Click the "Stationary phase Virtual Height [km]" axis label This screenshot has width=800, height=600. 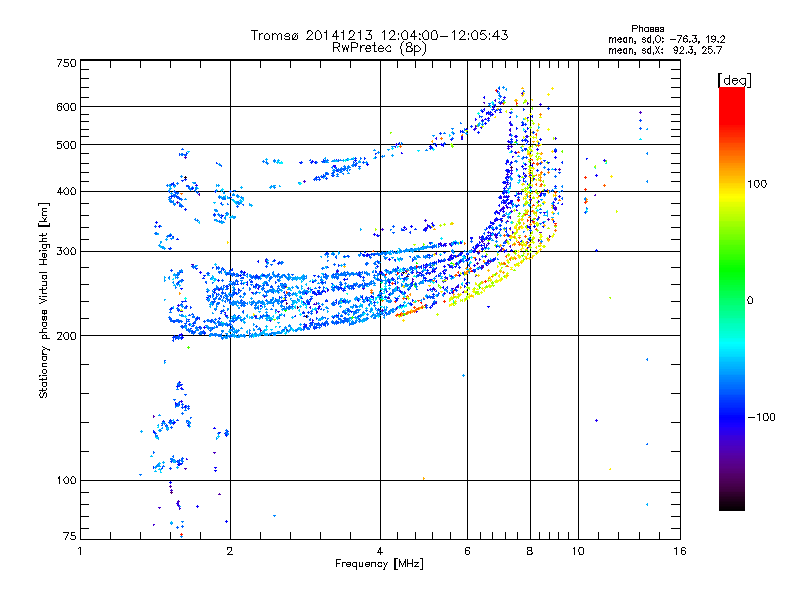43,300
